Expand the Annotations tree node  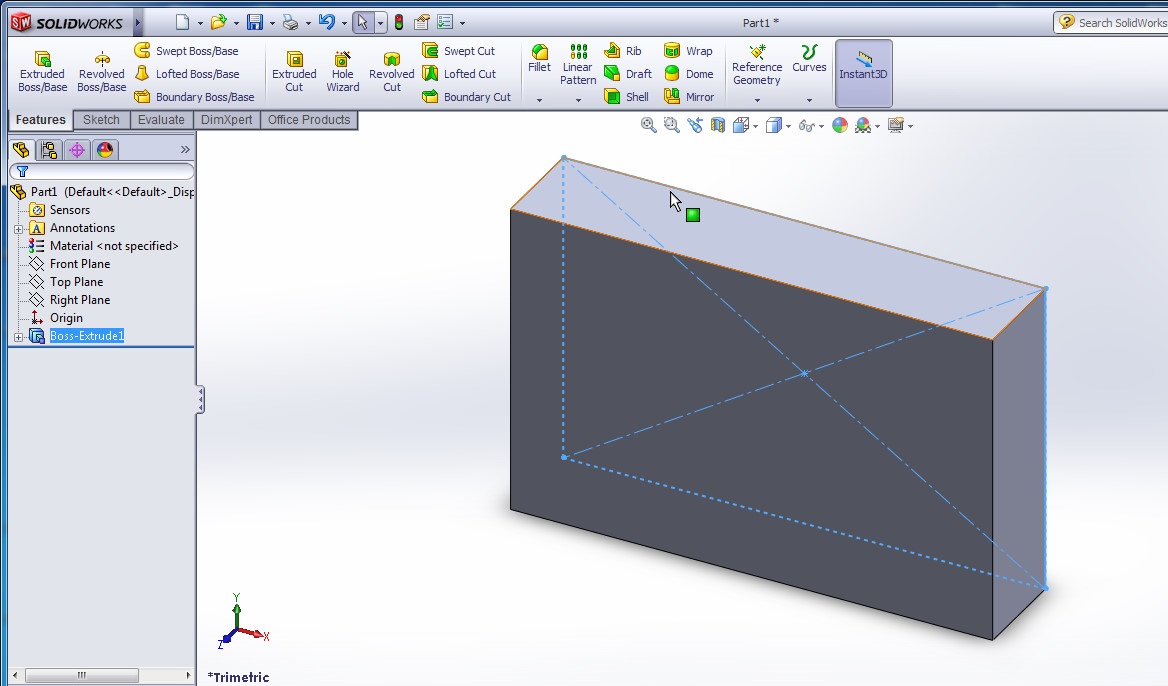pos(20,228)
